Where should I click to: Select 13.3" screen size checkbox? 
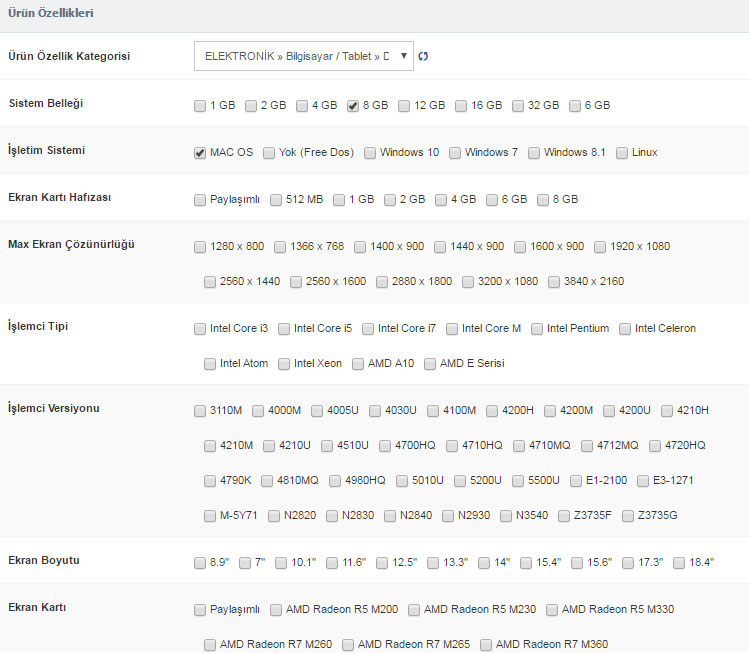433,563
